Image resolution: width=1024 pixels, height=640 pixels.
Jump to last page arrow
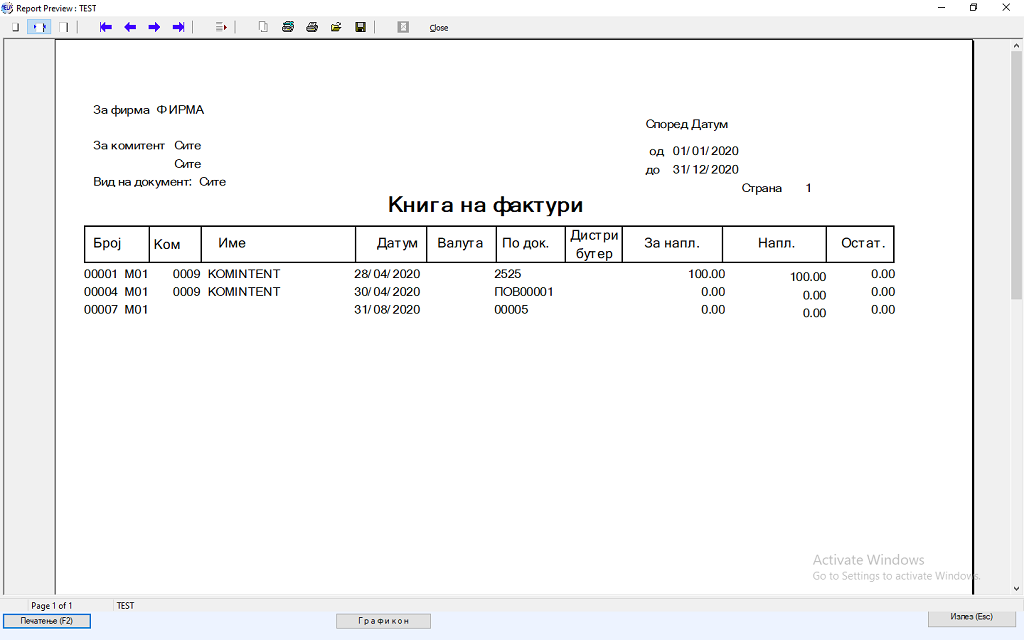(x=178, y=27)
